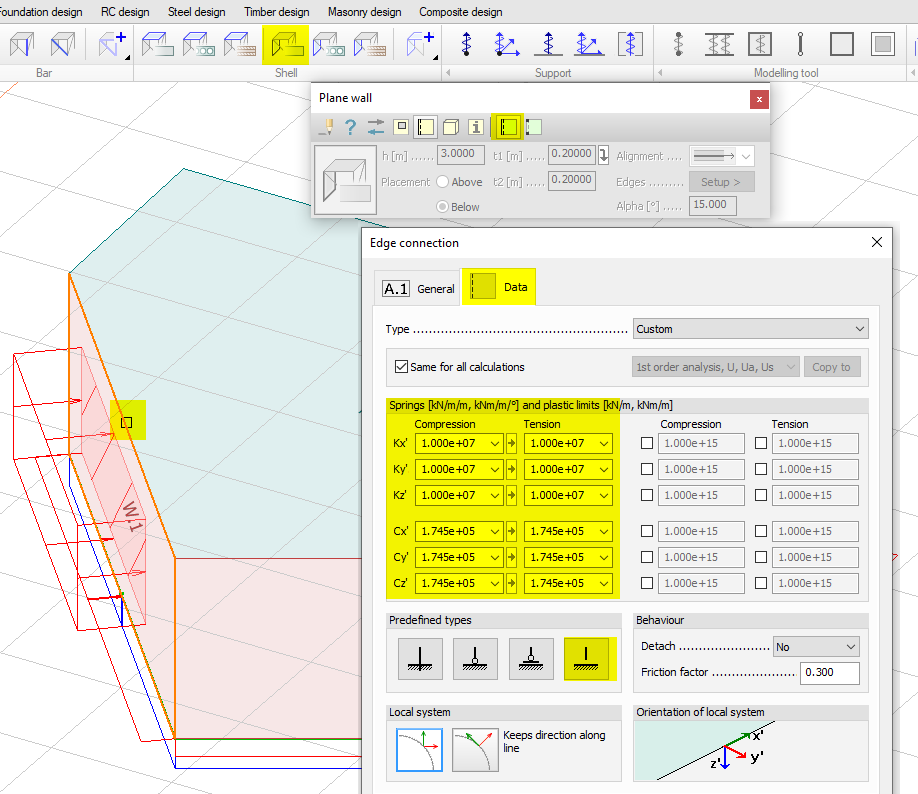The image size is (918, 794).
Task: Click the highlighted edge connection tool icon
Action: [x=509, y=127]
